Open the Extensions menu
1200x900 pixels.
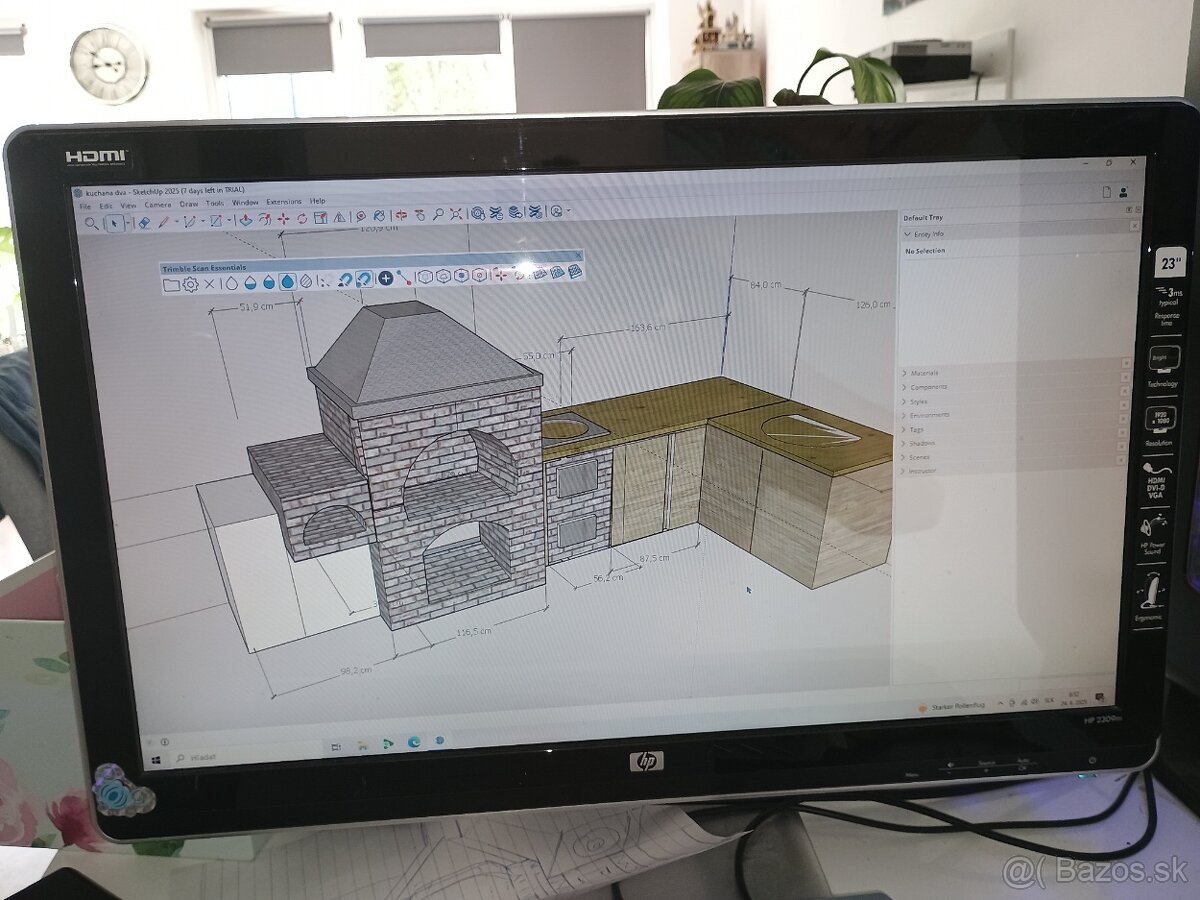(284, 201)
